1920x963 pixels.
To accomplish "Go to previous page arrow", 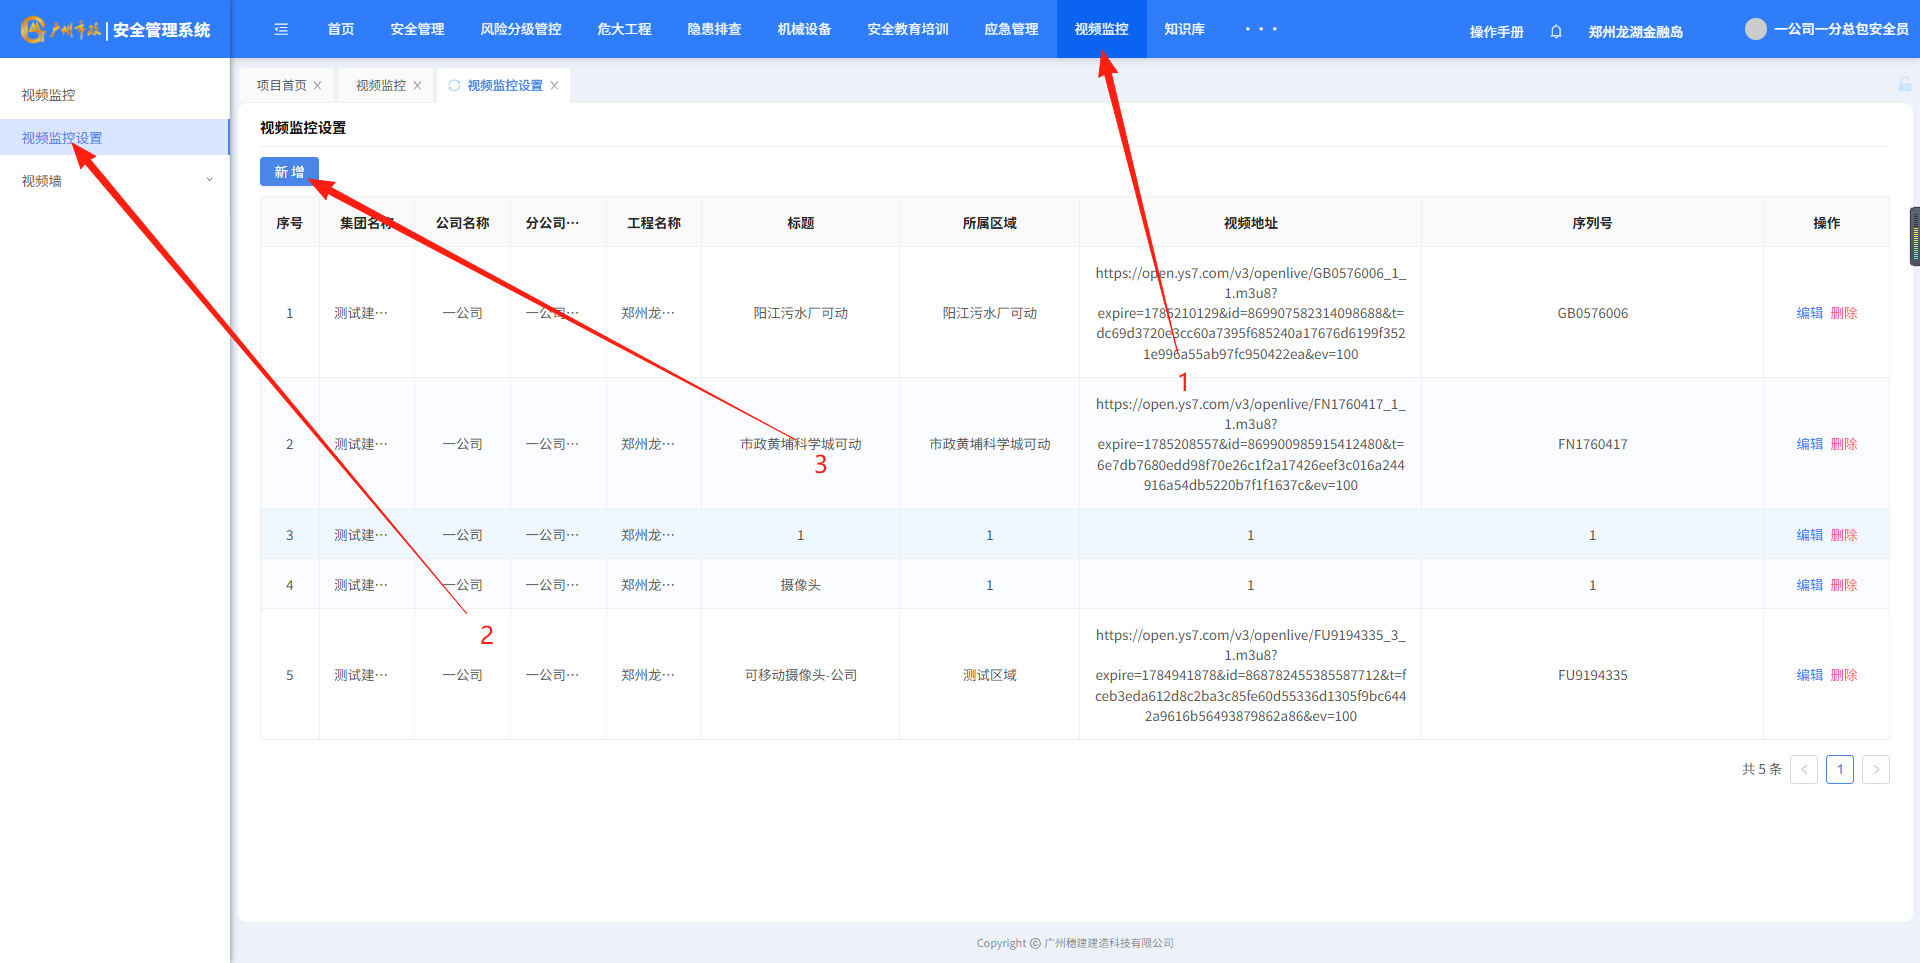I will point(1804,769).
